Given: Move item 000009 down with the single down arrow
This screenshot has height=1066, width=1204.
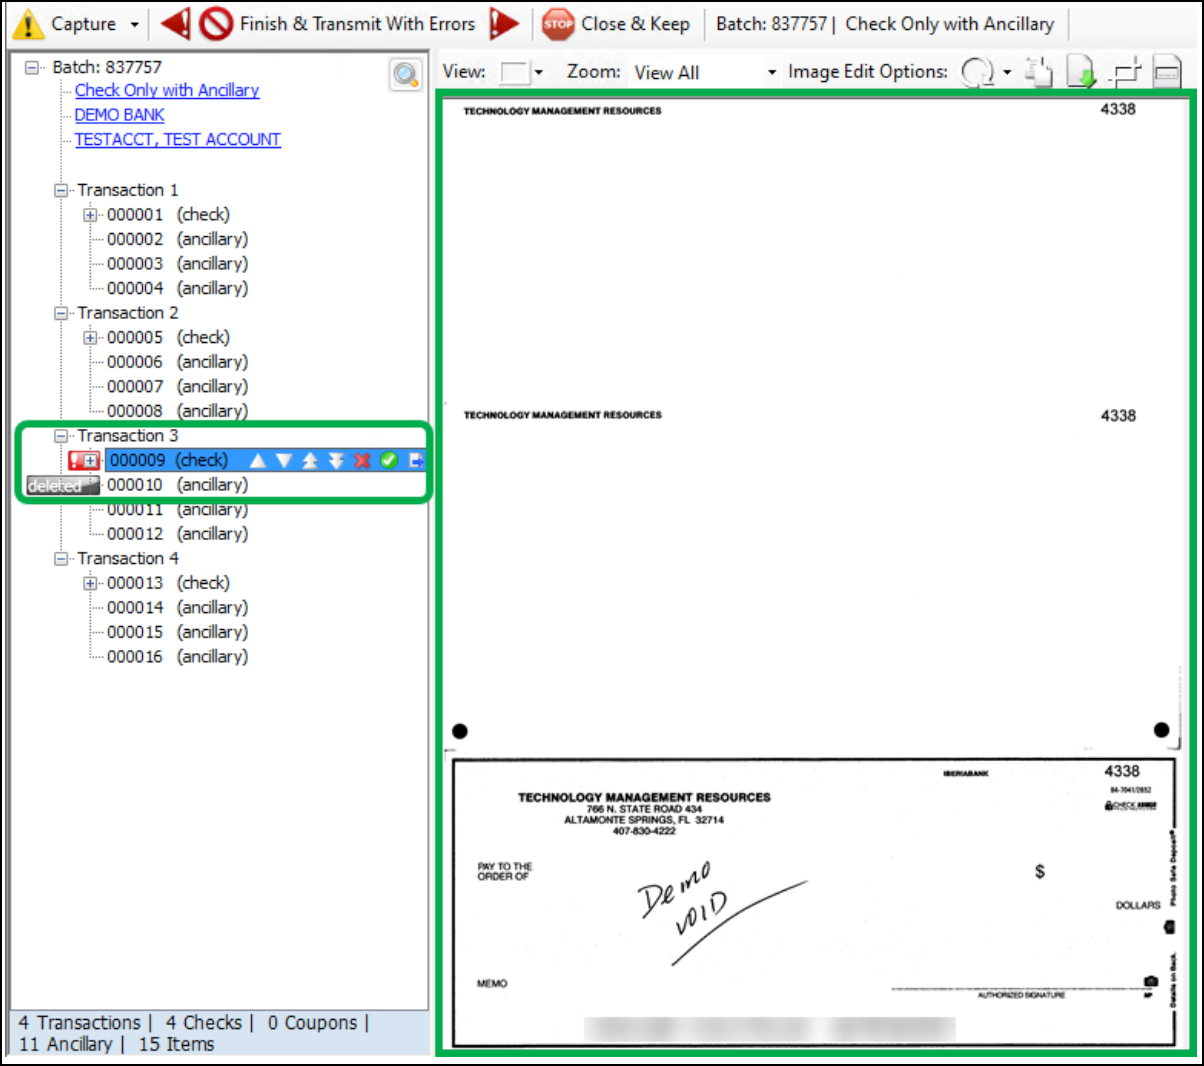Looking at the screenshot, I should (x=284, y=460).
